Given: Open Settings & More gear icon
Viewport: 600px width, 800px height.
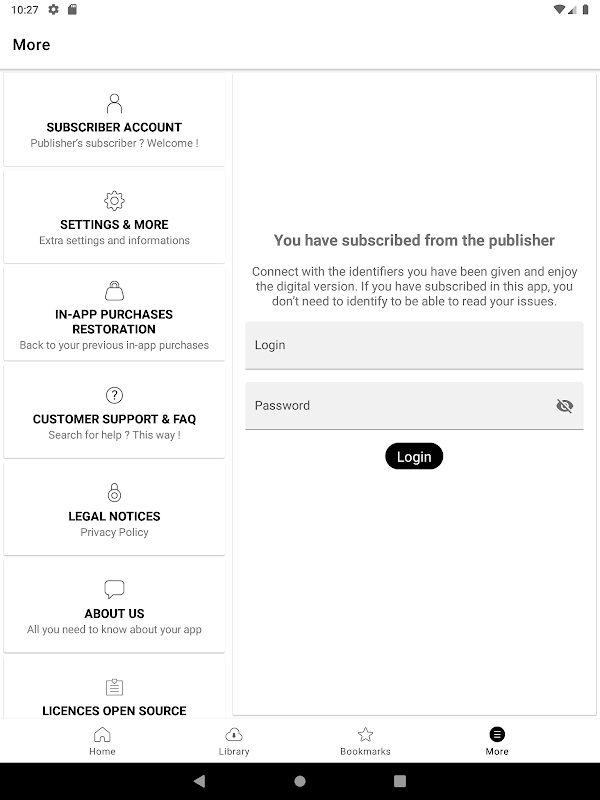Looking at the screenshot, I should 114,200.
